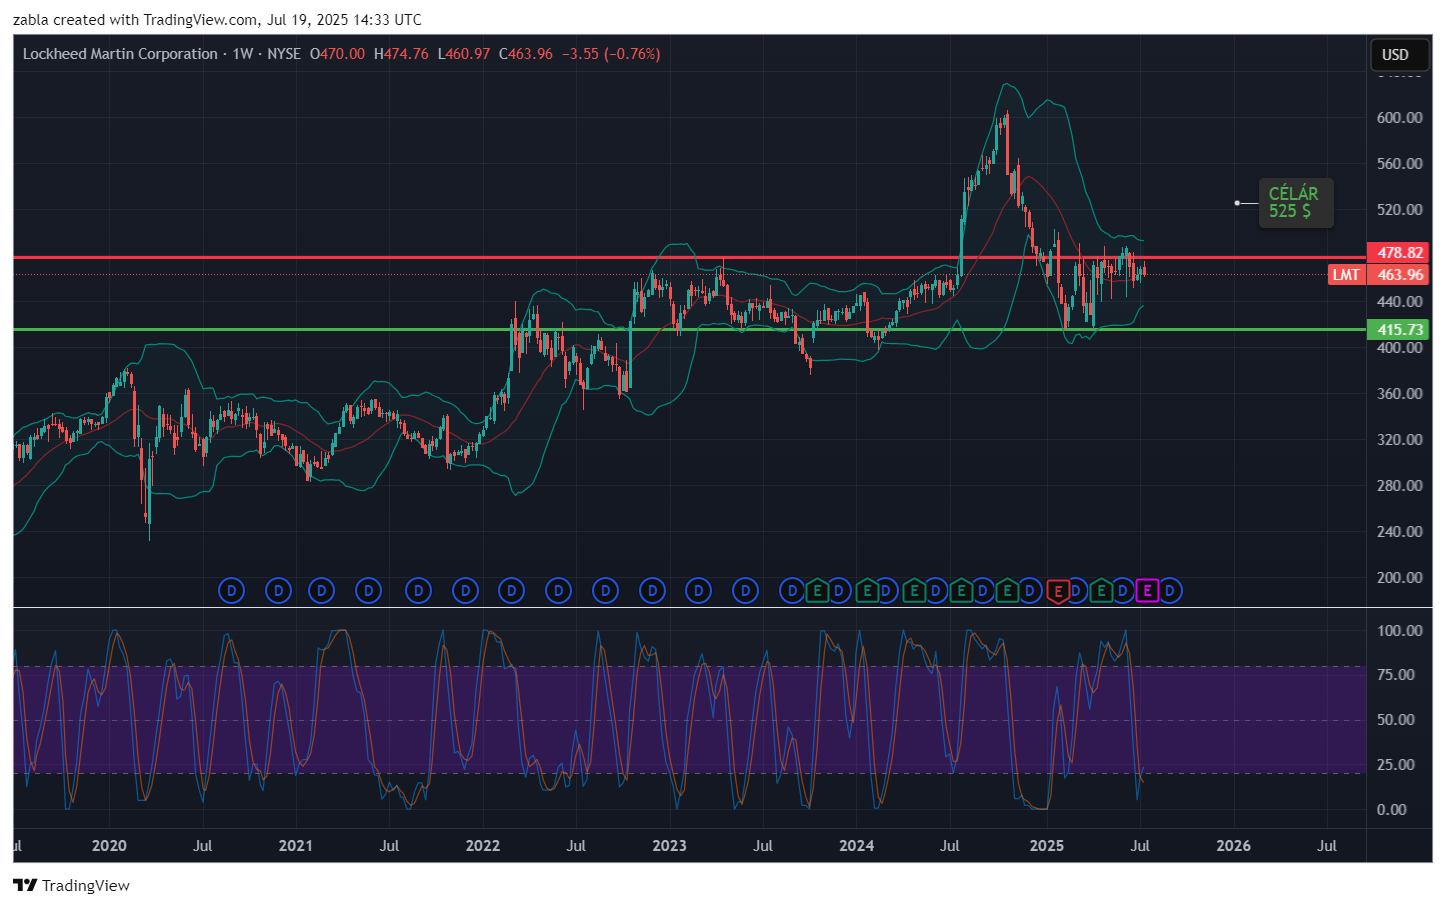
Task: Click the open value O470.00
Action: coord(337,54)
